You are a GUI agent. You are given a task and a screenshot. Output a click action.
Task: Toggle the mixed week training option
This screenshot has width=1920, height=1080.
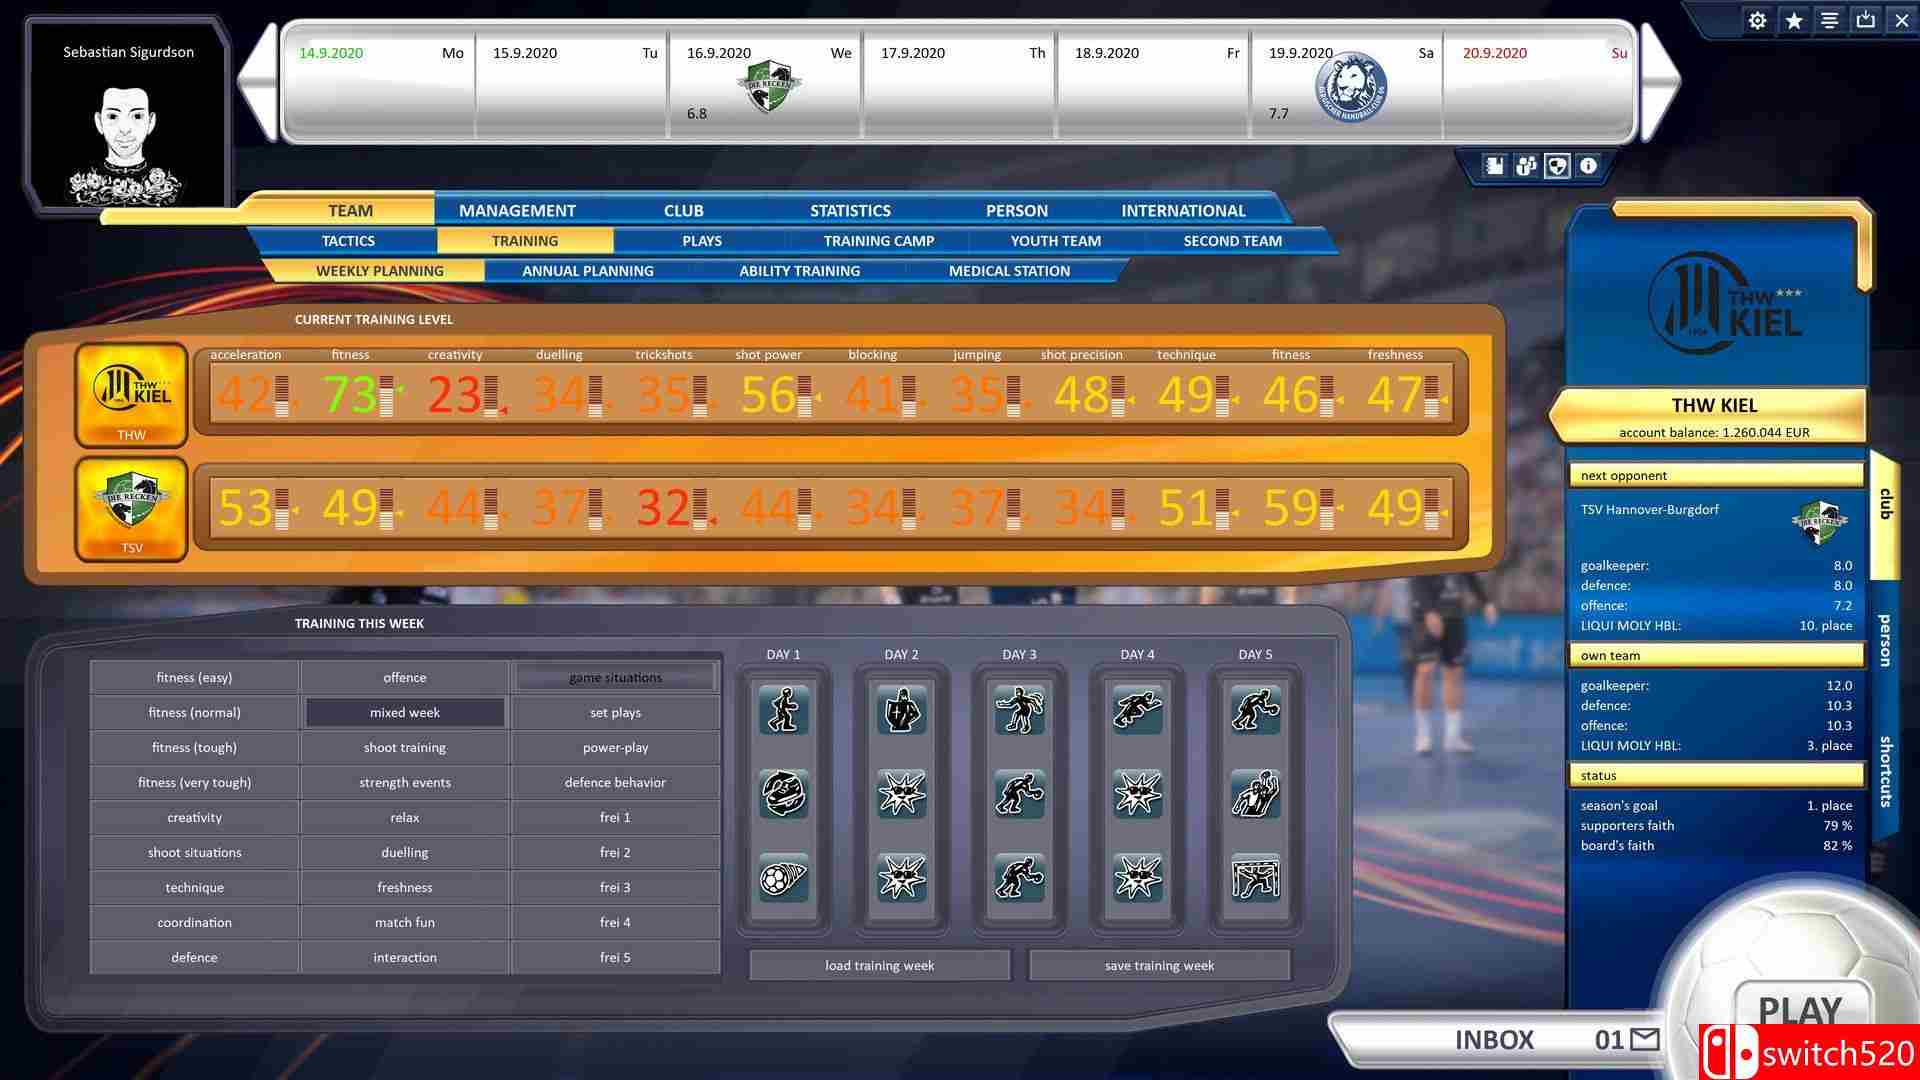coord(403,712)
